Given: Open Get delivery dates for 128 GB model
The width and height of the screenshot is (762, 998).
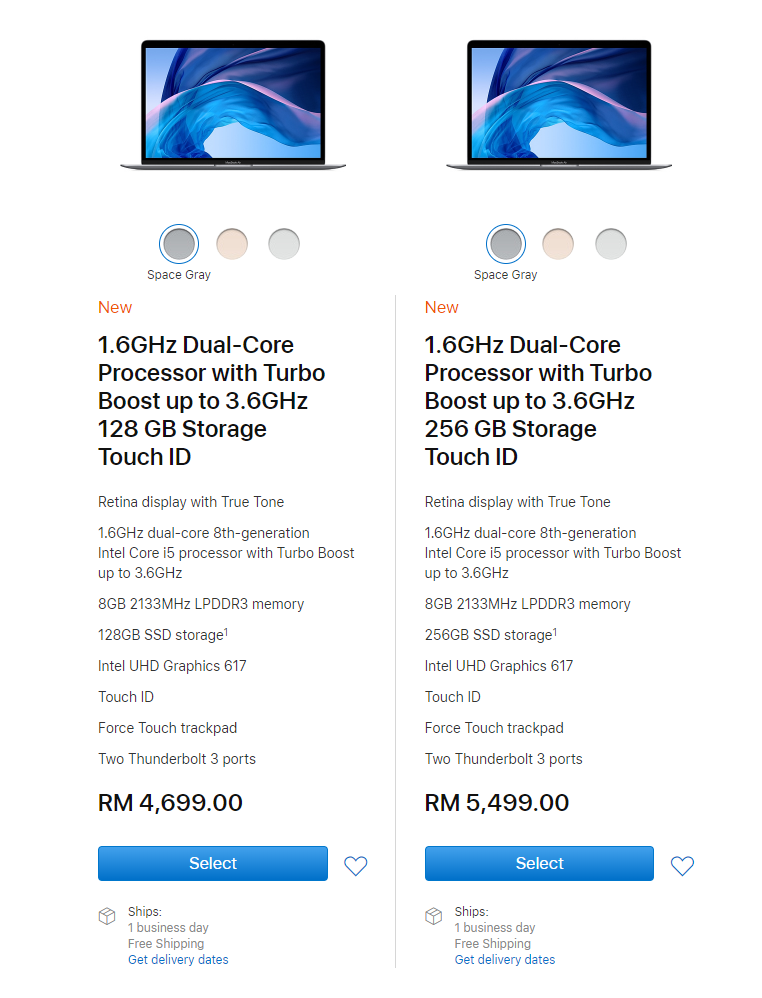Looking at the screenshot, I should (x=178, y=960).
